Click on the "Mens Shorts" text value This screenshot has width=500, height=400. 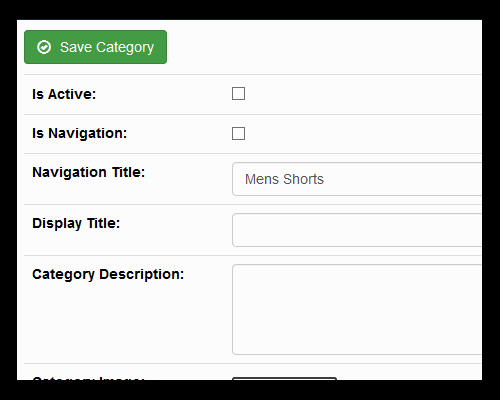tap(284, 179)
